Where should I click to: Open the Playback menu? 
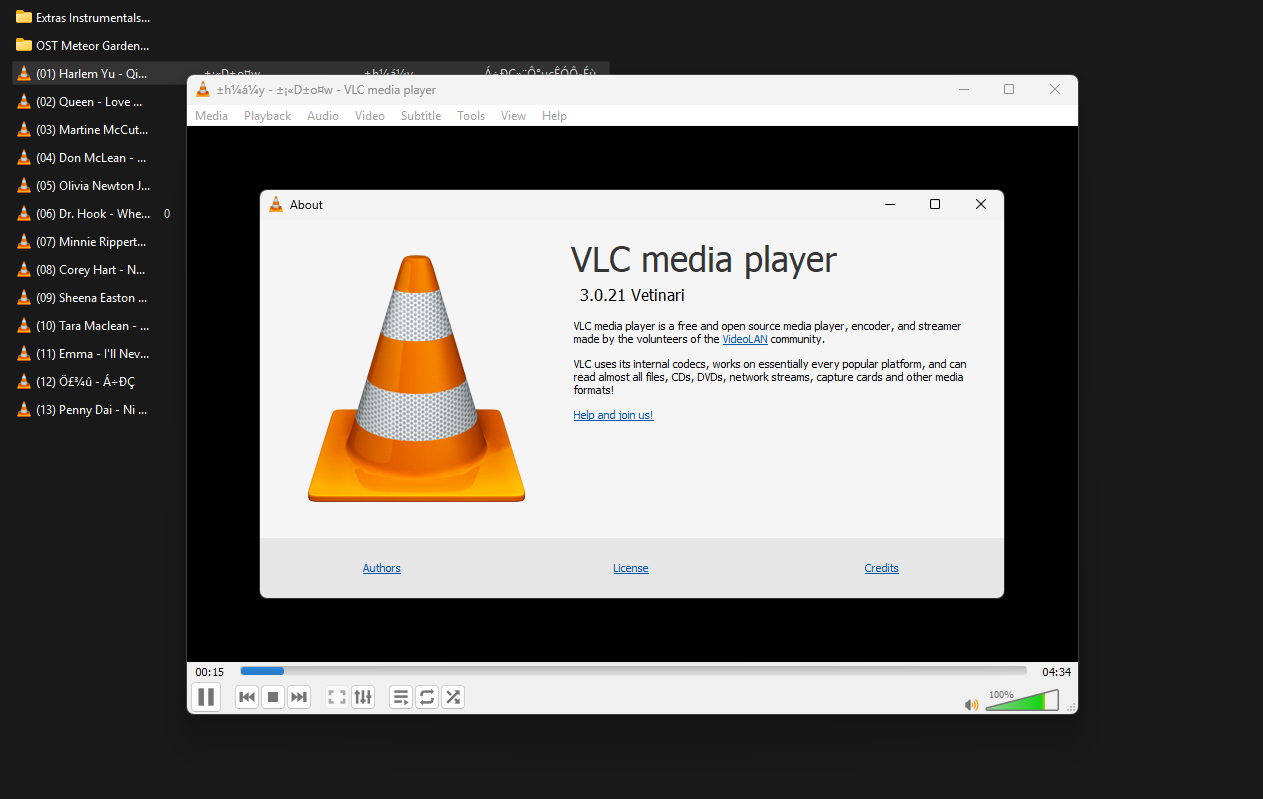coord(267,116)
